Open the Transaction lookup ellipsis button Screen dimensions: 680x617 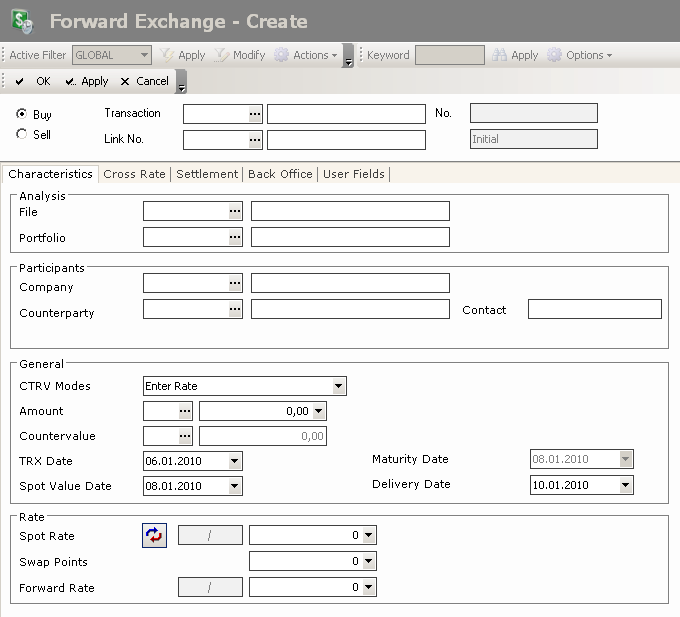click(x=255, y=114)
